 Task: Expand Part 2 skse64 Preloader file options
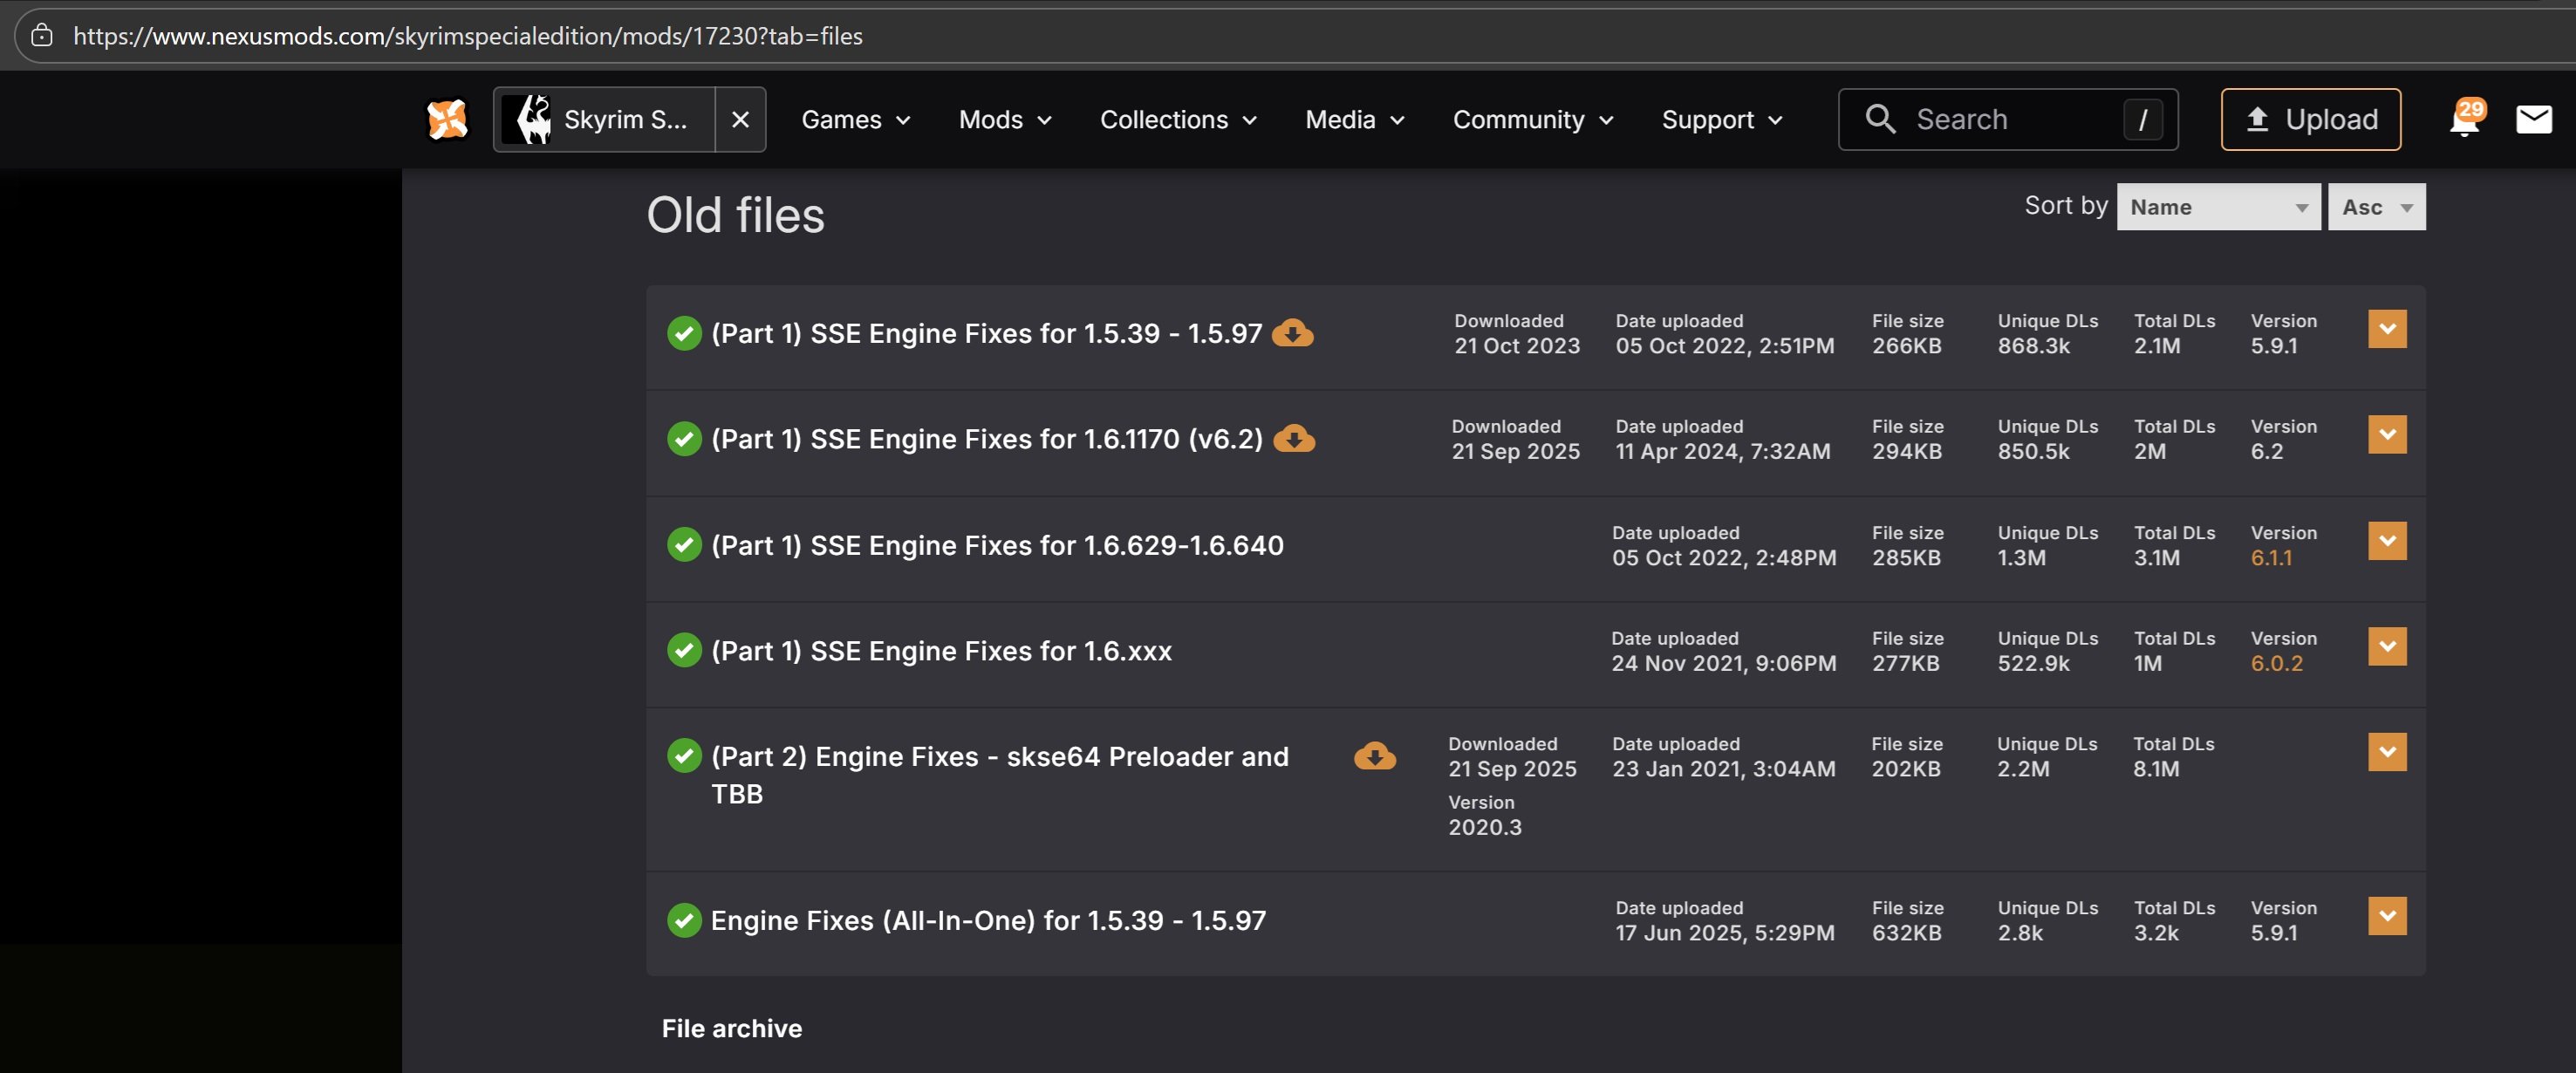coord(2386,752)
